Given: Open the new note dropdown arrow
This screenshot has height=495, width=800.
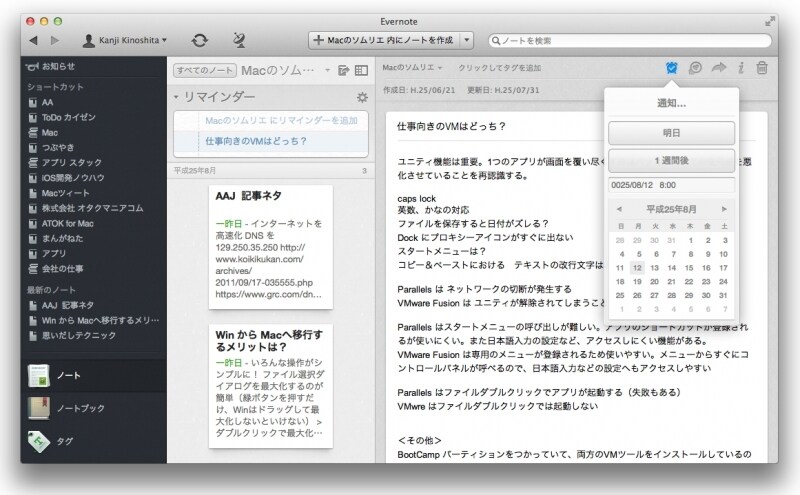Looking at the screenshot, I should 466,40.
